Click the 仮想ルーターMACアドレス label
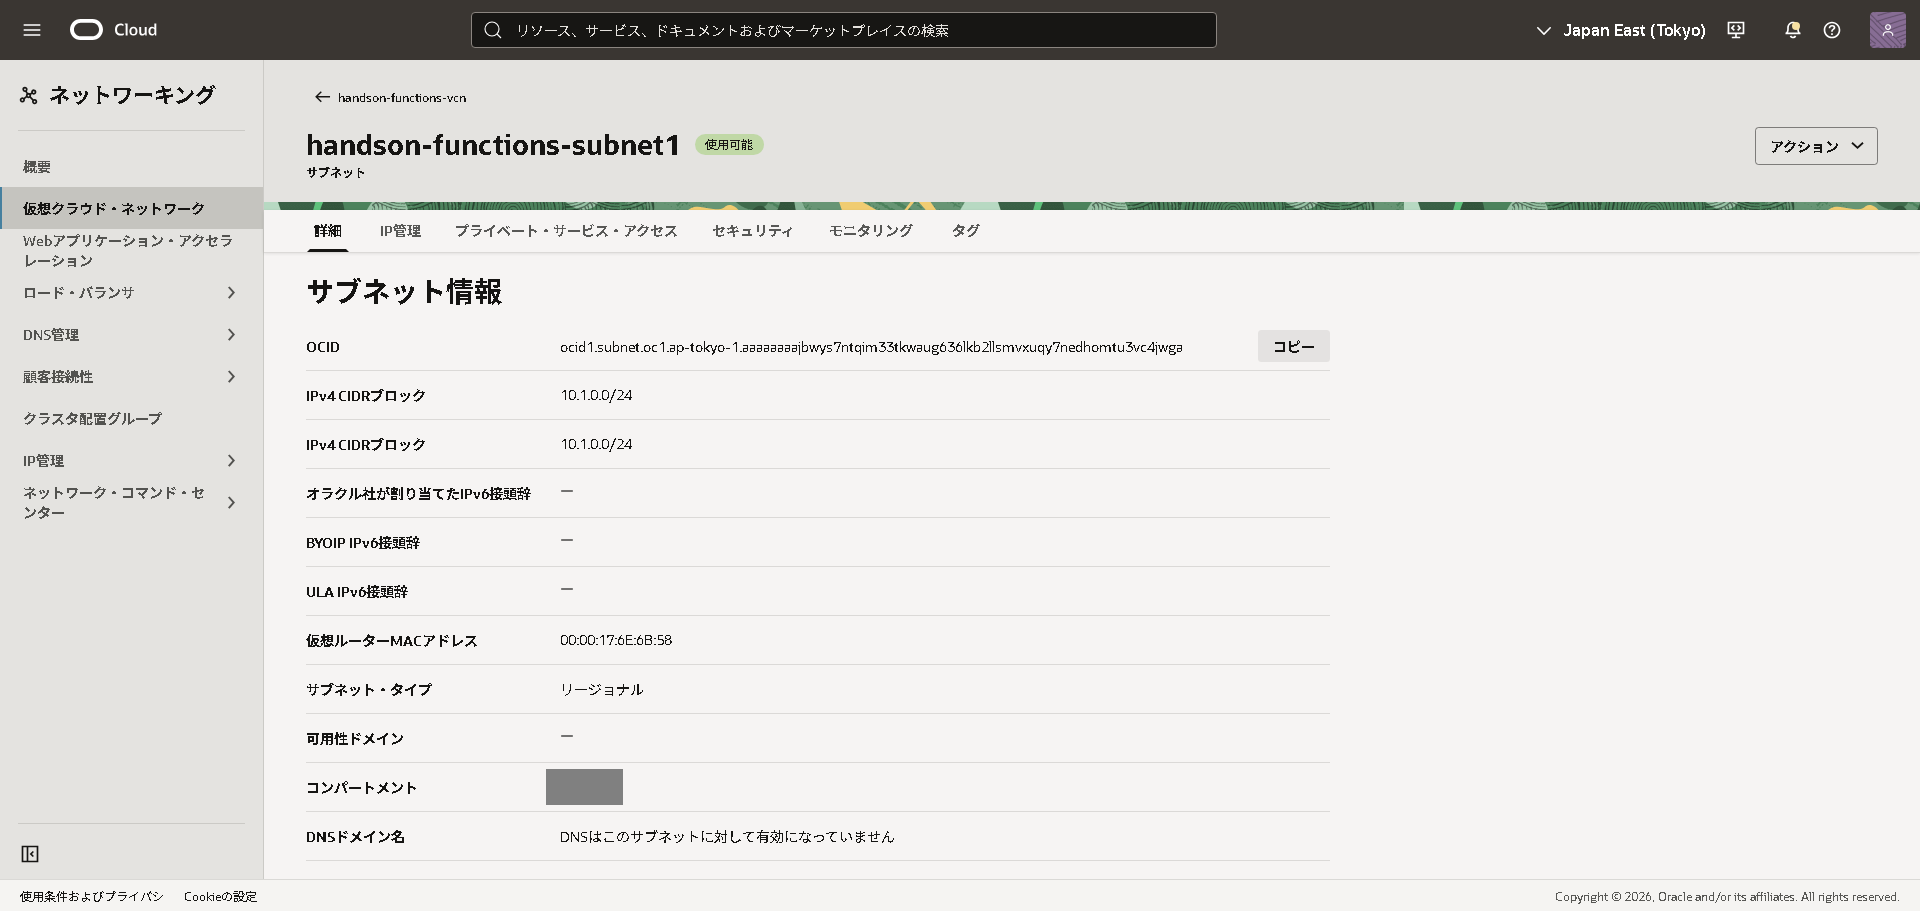The width and height of the screenshot is (1920, 911). click(x=392, y=641)
